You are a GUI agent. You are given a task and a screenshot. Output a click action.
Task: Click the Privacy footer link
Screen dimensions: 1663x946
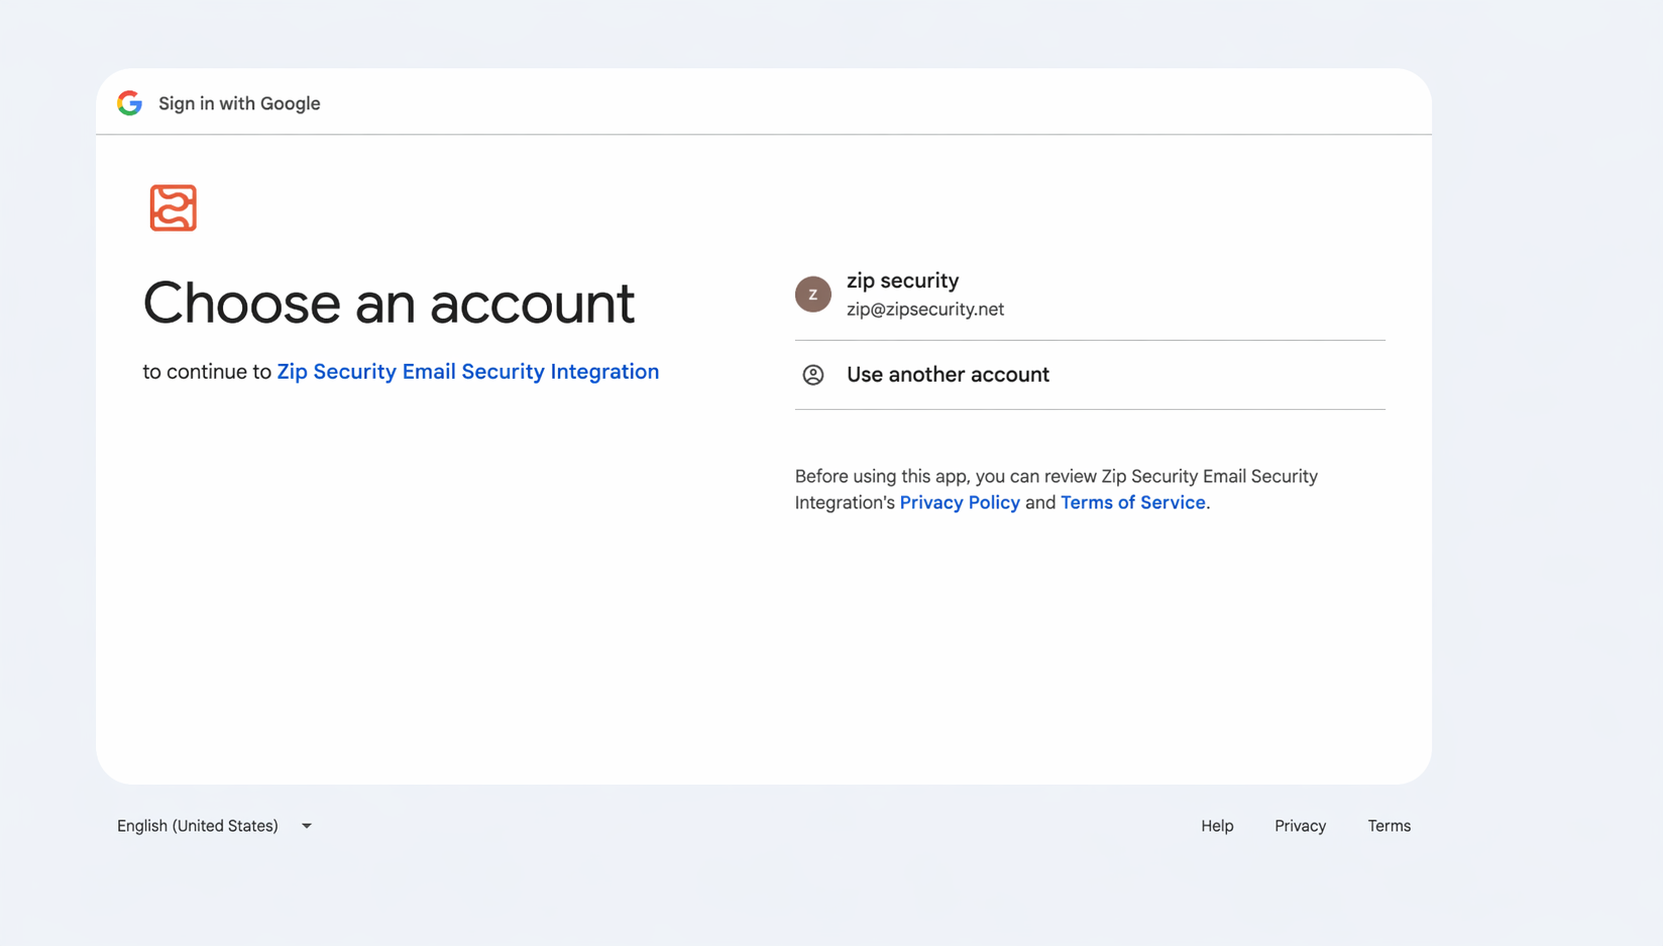point(1300,826)
